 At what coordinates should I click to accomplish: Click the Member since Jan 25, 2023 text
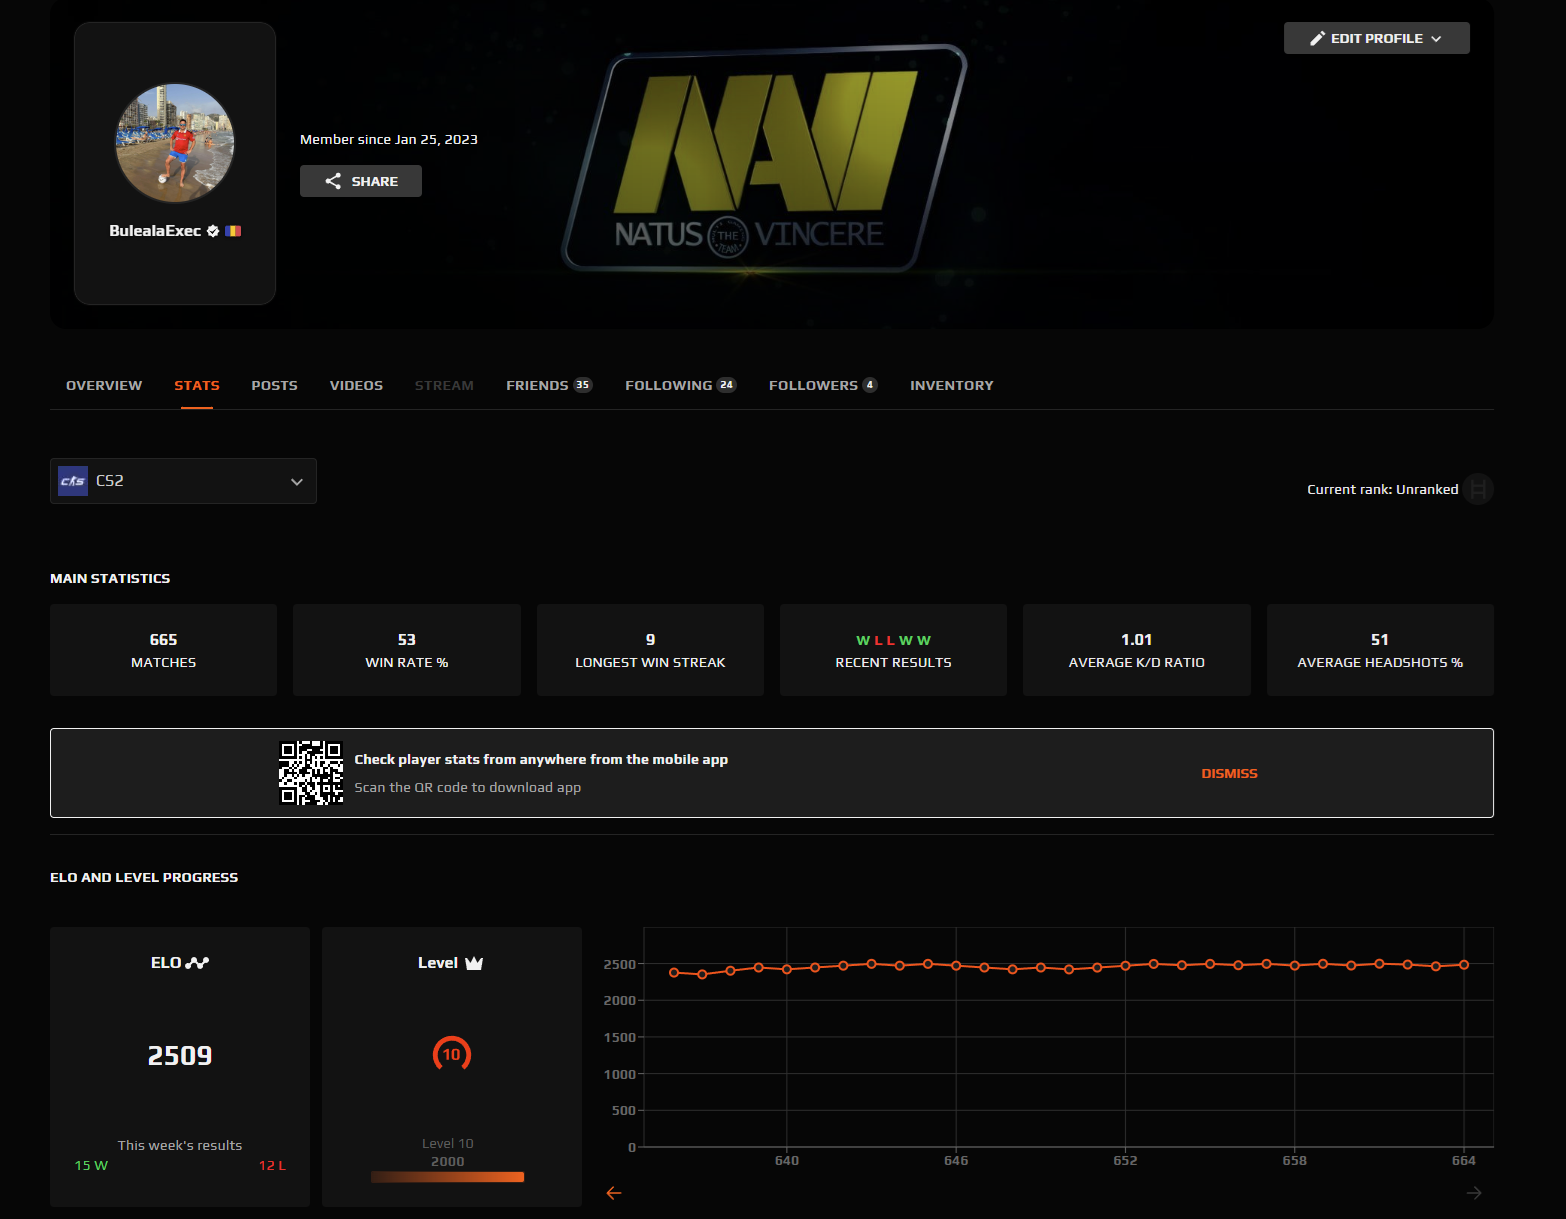coord(389,139)
